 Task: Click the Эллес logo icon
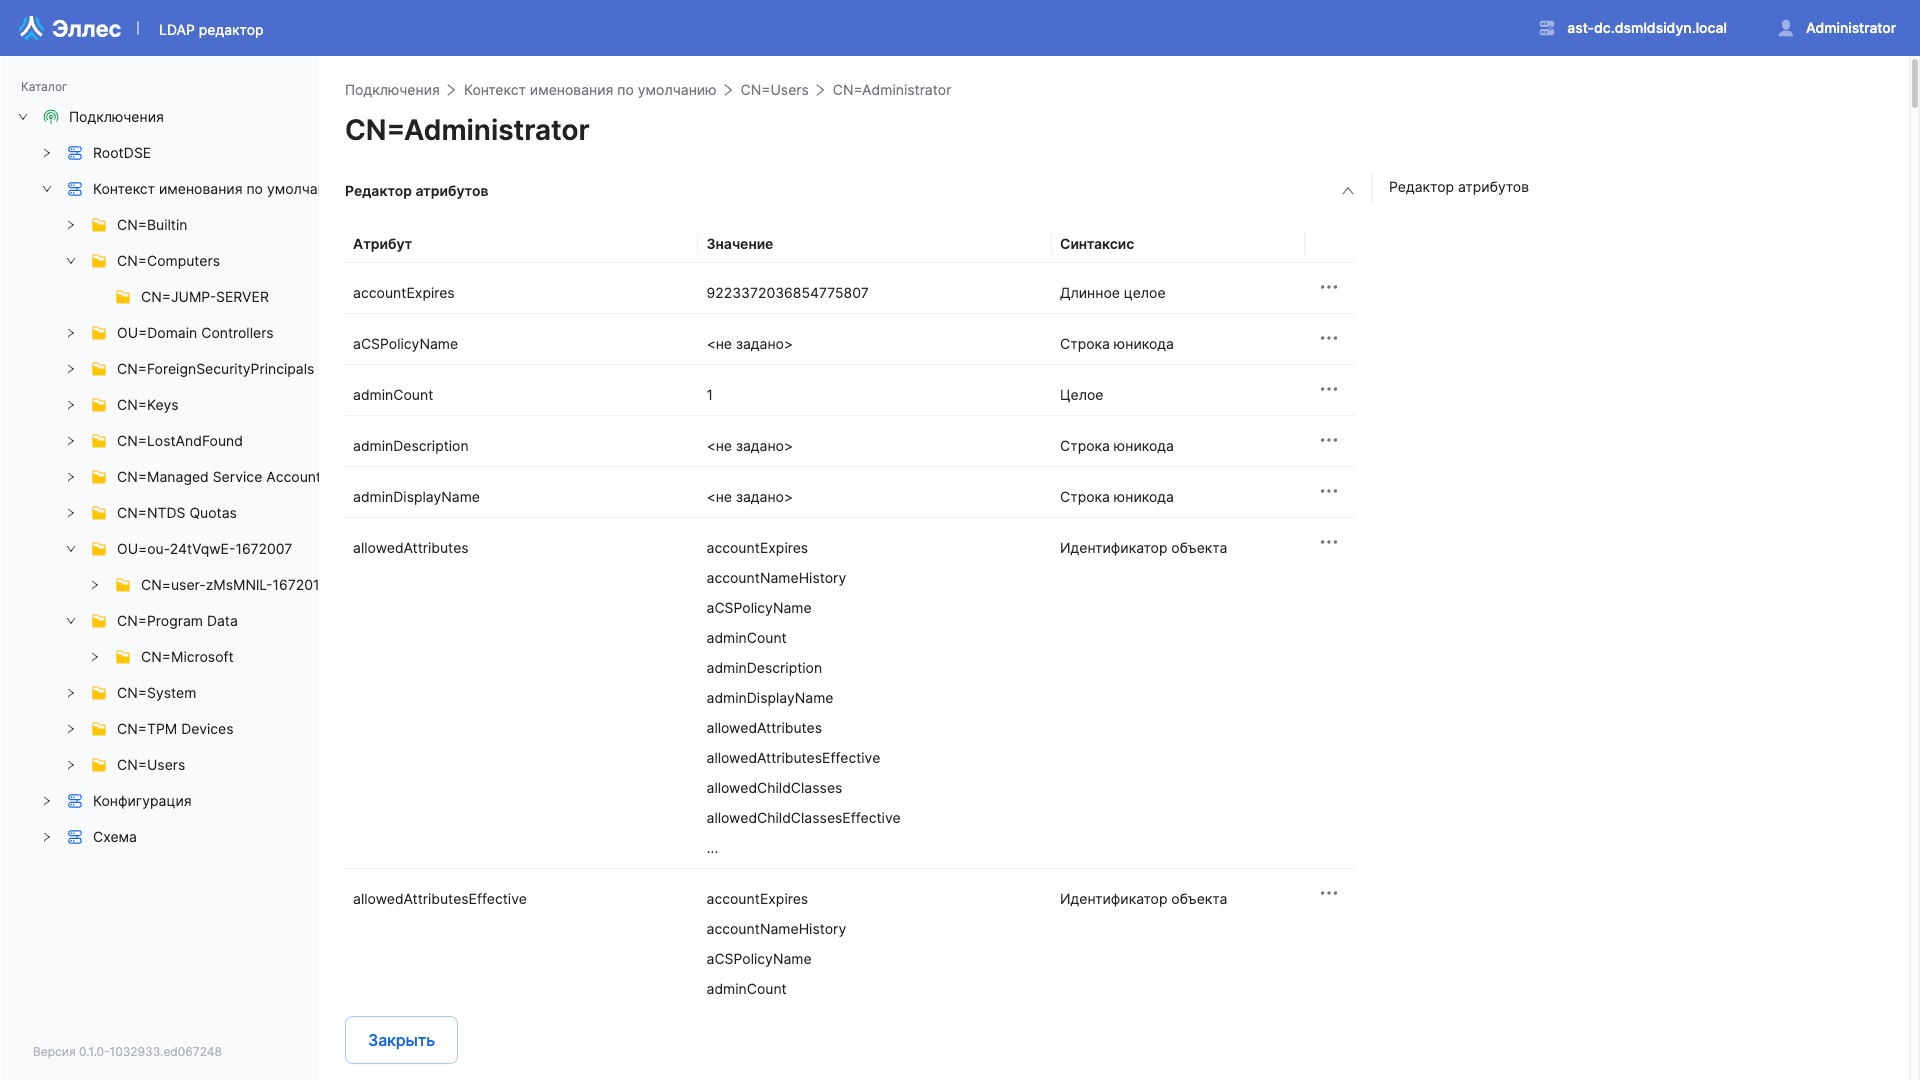point(31,27)
